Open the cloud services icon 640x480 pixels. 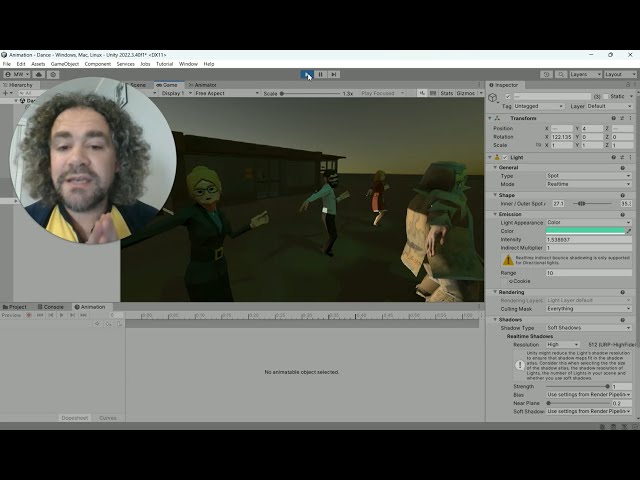point(39,74)
